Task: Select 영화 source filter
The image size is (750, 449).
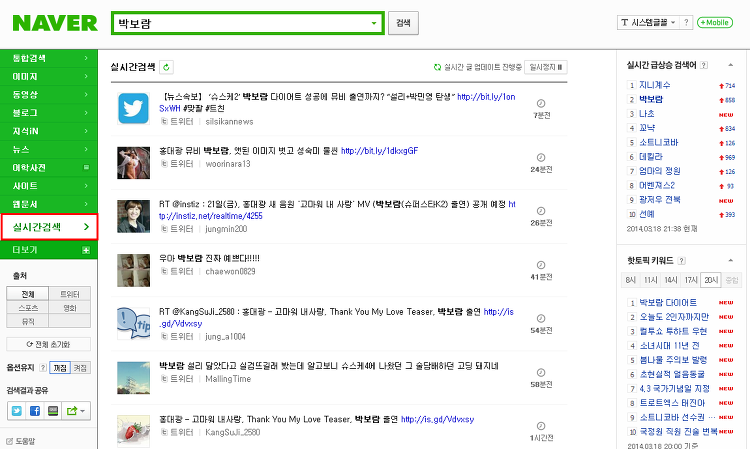Action: click(x=70, y=307)
